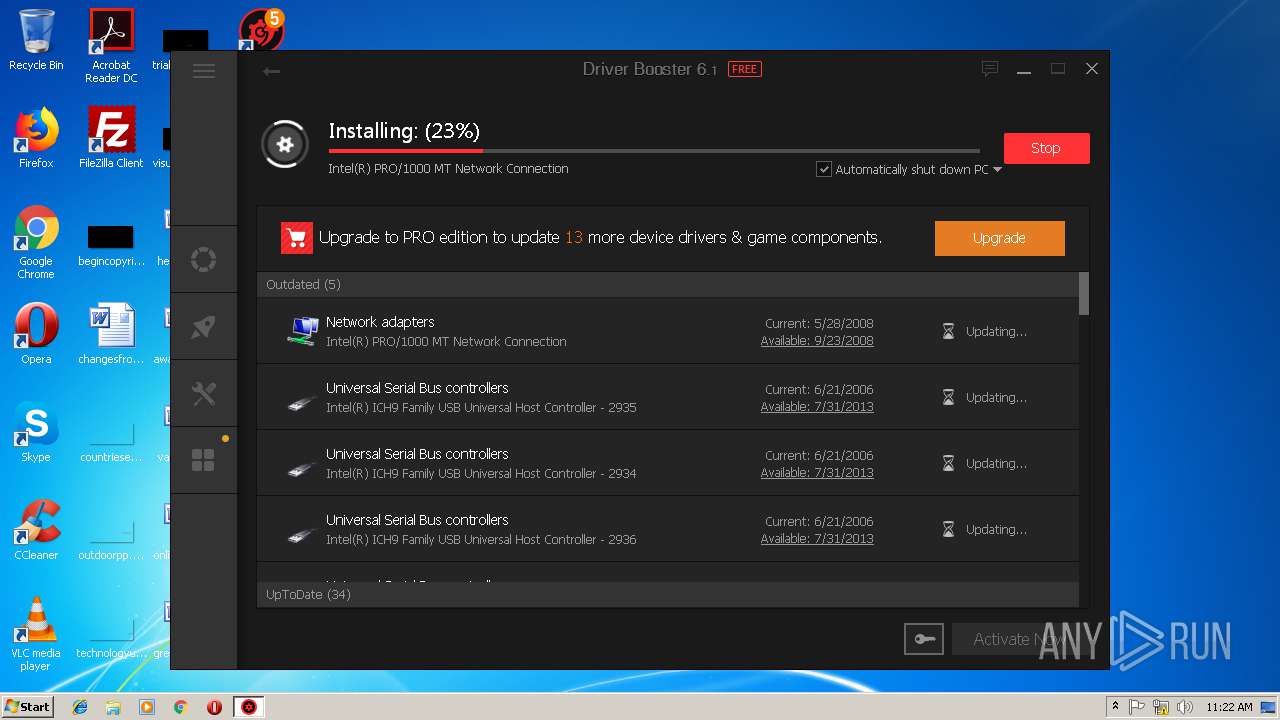Click the USB icon for controller 2936
1280x720 pixels.
coord(301,534)
